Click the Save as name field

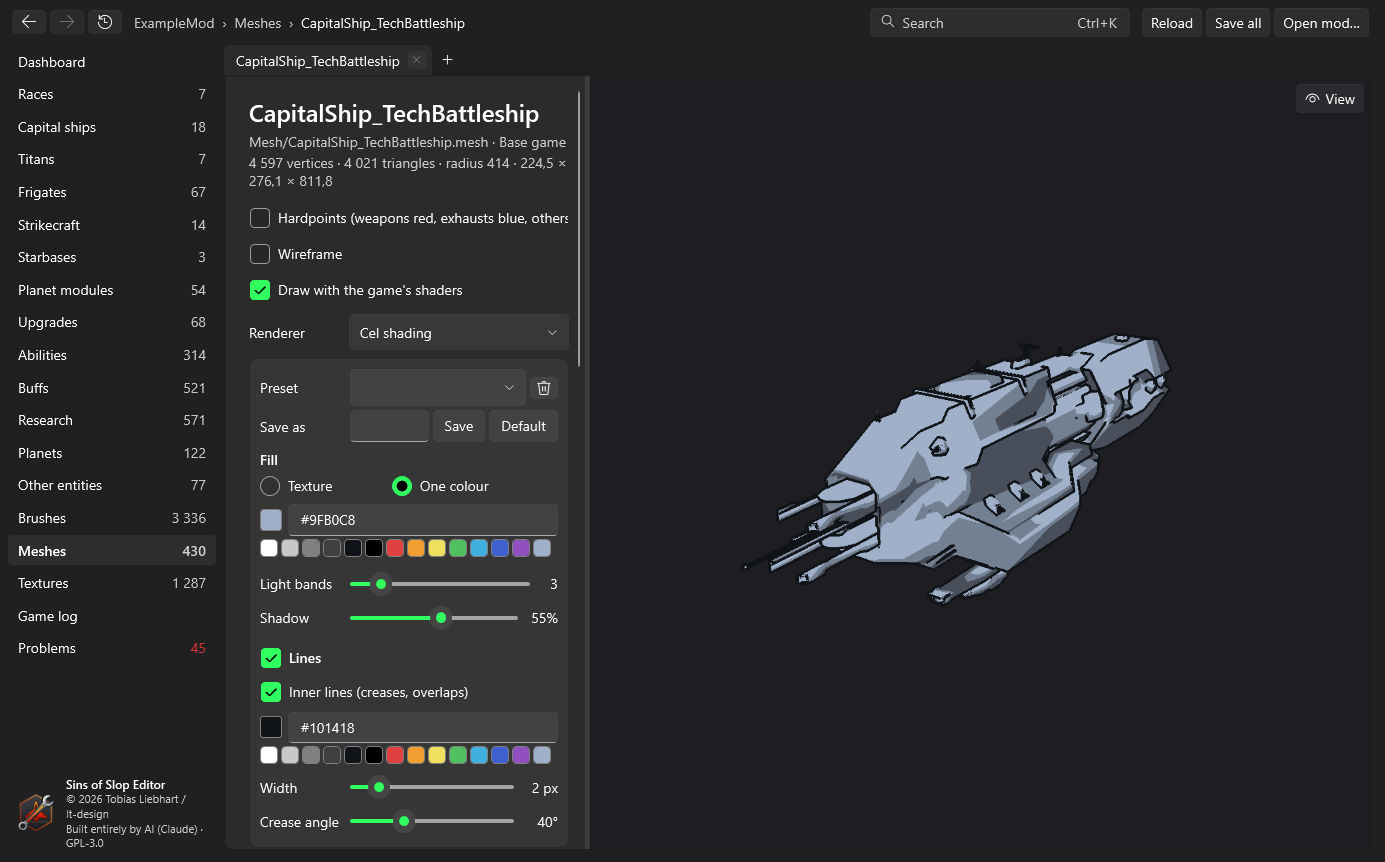pos(389,426)
